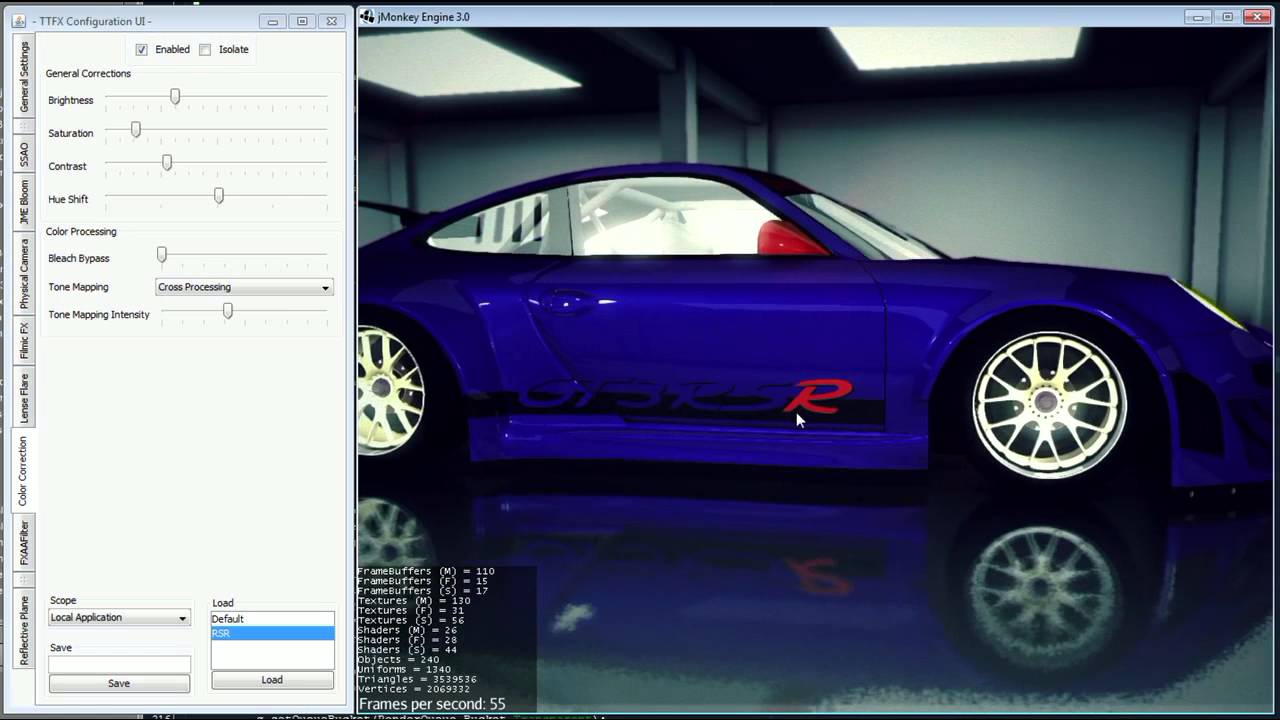Click the Tone Mapping Intensity slider handle

click(227, 311)
